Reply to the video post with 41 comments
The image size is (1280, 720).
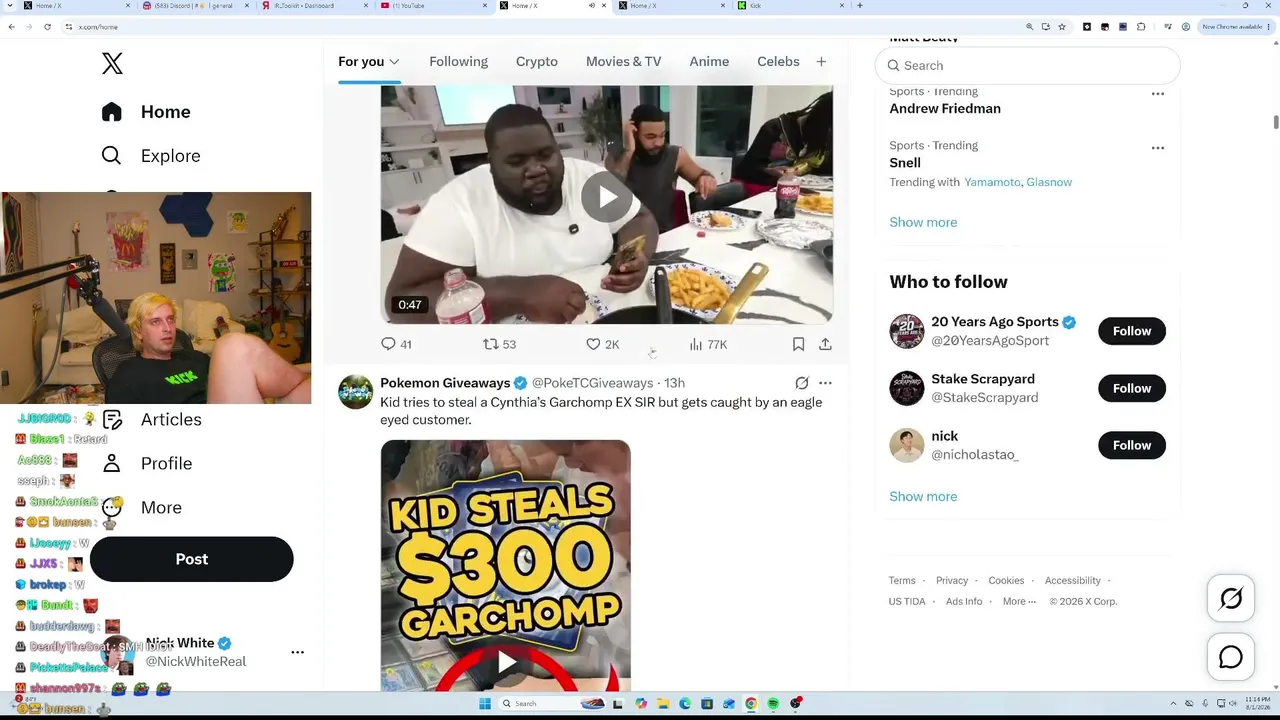396,344
